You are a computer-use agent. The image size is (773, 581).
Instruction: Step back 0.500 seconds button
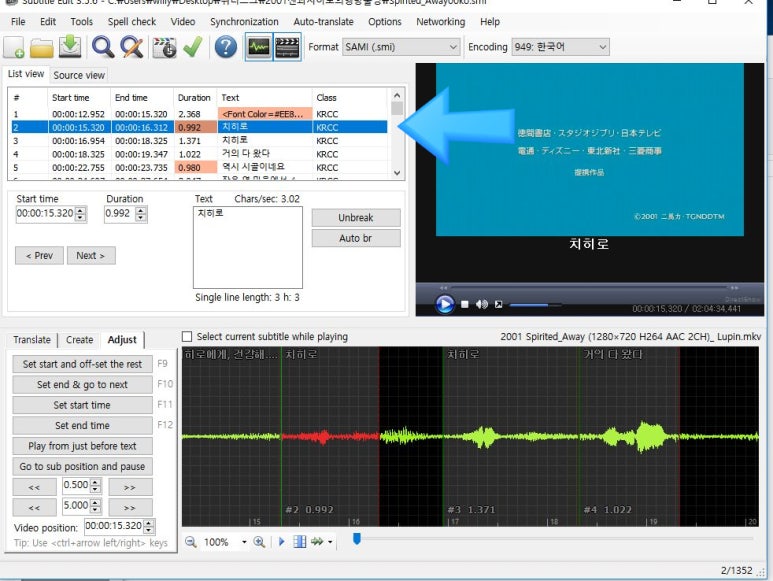pos(35,487)
